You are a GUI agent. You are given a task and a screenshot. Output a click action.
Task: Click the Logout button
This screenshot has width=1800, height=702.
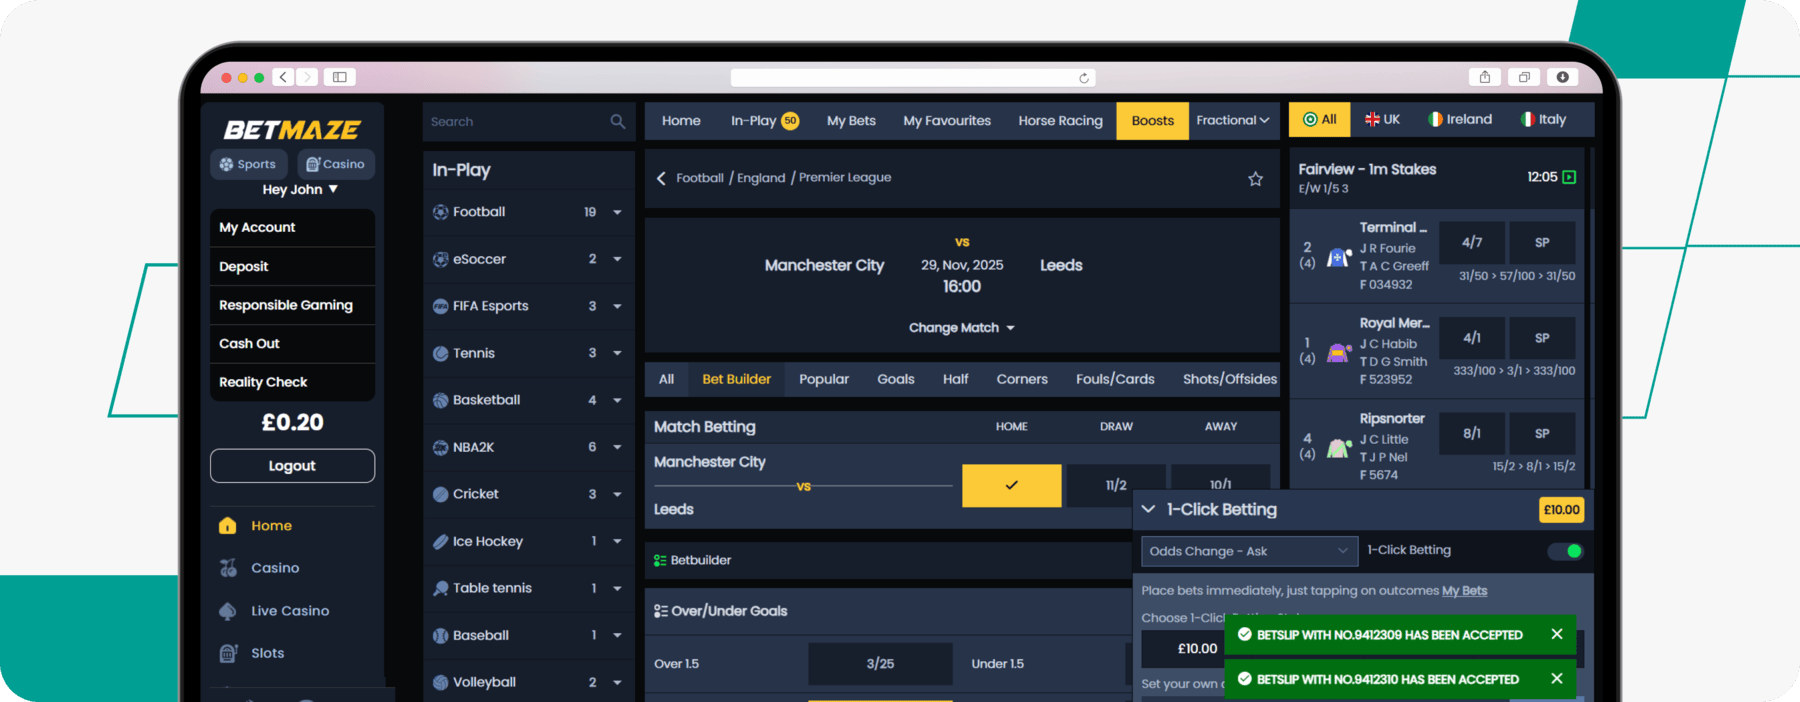click(292, 466)
